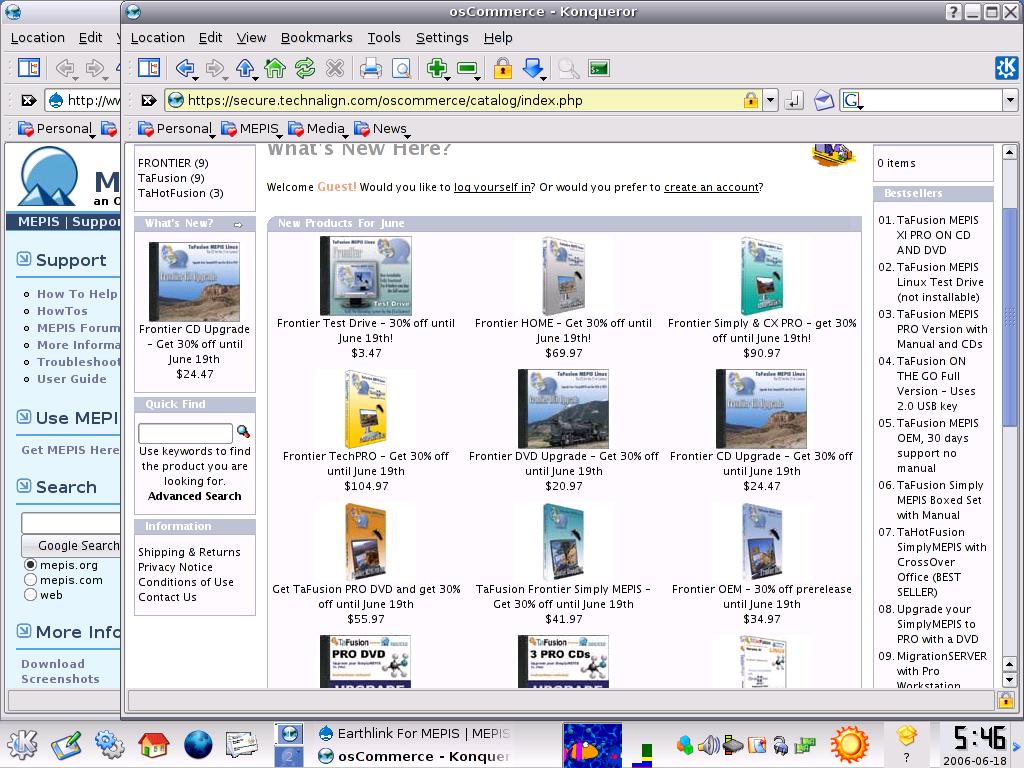Screen dimensions: 1024x768
Task: Click the Quick Find magnifier search icon
Action: coord(243,432)
